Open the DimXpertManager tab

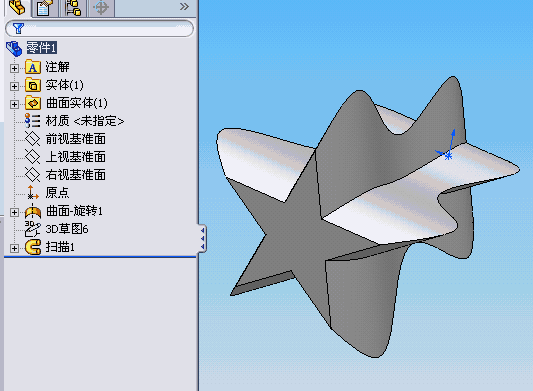point(101,7)
